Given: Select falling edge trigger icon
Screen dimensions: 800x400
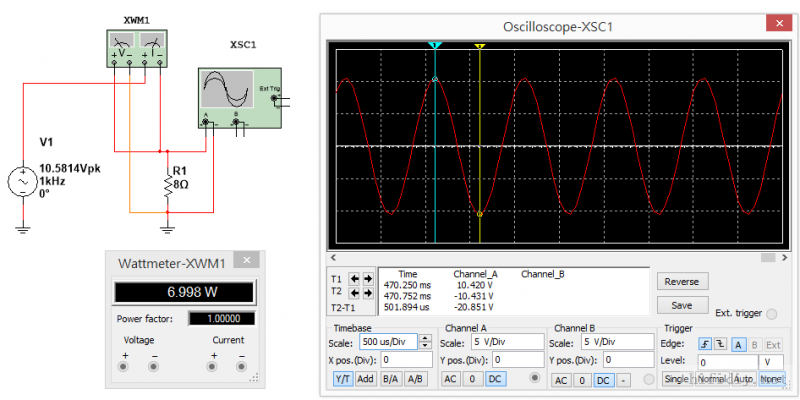Looking at the screenshot, I should point(721,342).
